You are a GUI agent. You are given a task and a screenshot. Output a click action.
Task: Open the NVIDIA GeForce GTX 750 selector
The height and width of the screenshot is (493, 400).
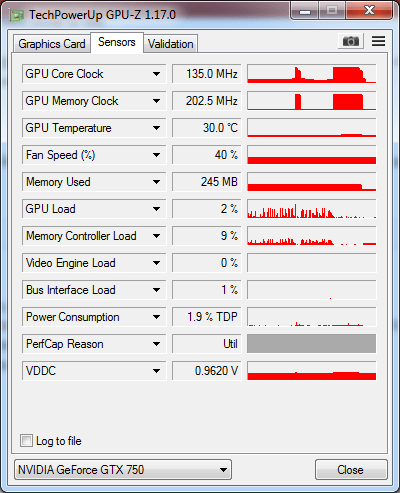click(x=123, y=470)
